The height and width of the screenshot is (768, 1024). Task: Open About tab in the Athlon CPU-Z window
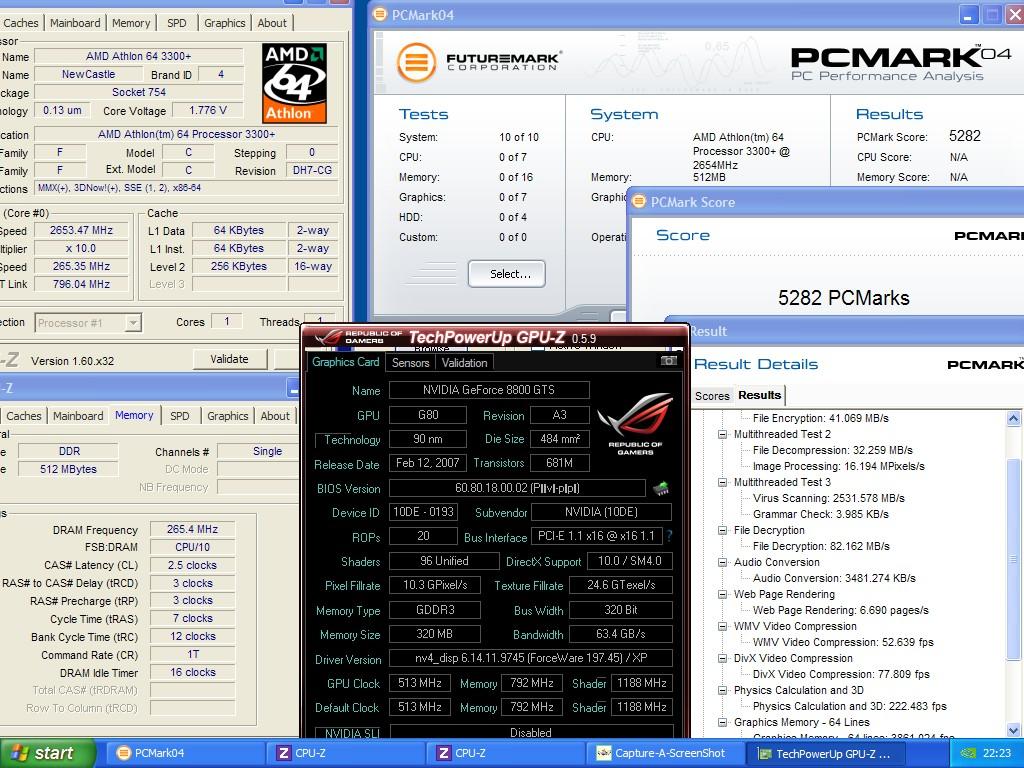point(272,23)
